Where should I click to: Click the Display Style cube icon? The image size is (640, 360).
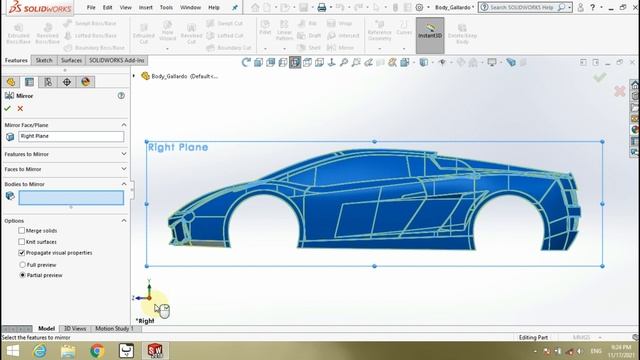click(x=424, y=62)
